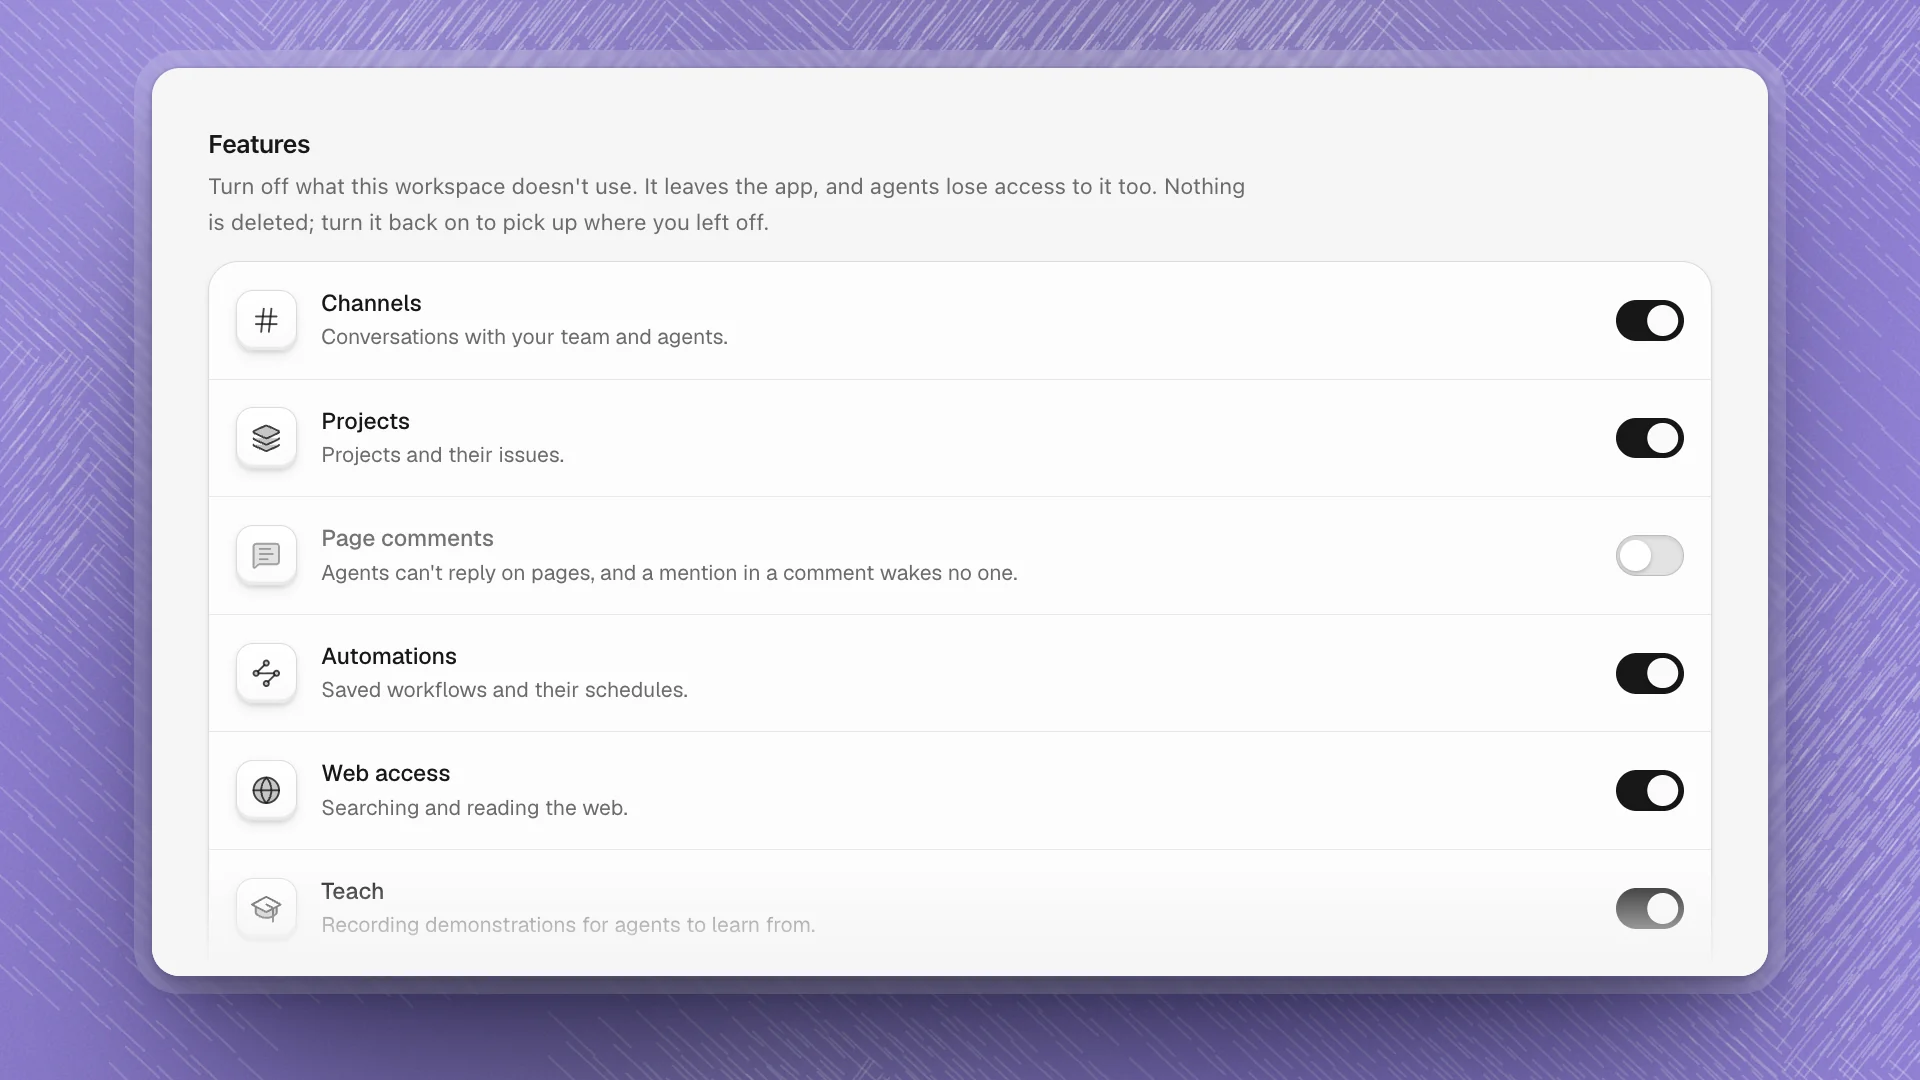The height and width of the screenshot is (1080, 1920).
Task: Click 'Searching and reading the web.' text
Action: [x=474, y=808]
